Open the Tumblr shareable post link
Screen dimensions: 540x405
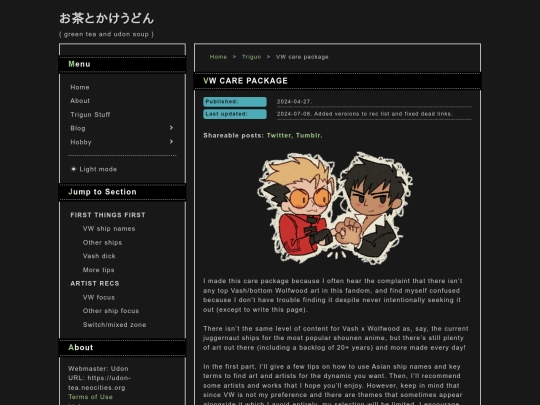point(308,136)
